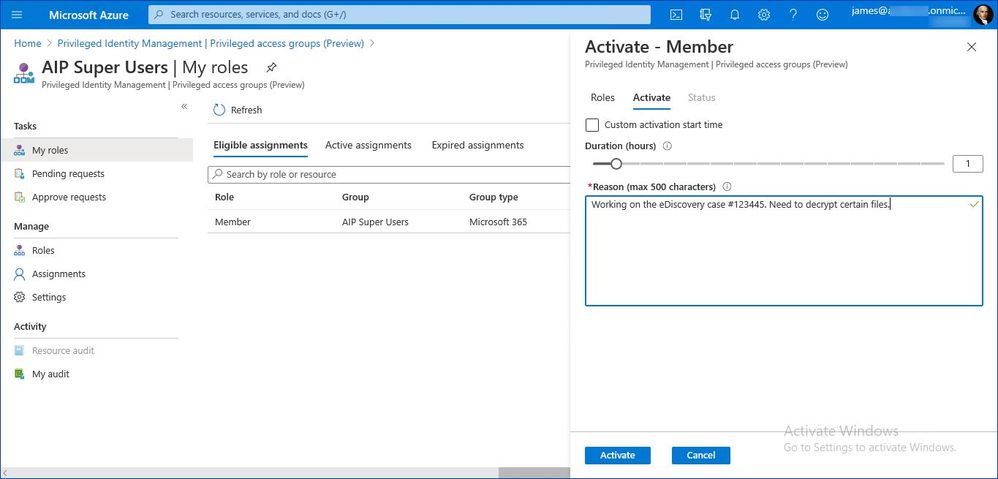The image size is (998, 479).
Task: Click the Duration hours slider handle
Action: (615, 163)
